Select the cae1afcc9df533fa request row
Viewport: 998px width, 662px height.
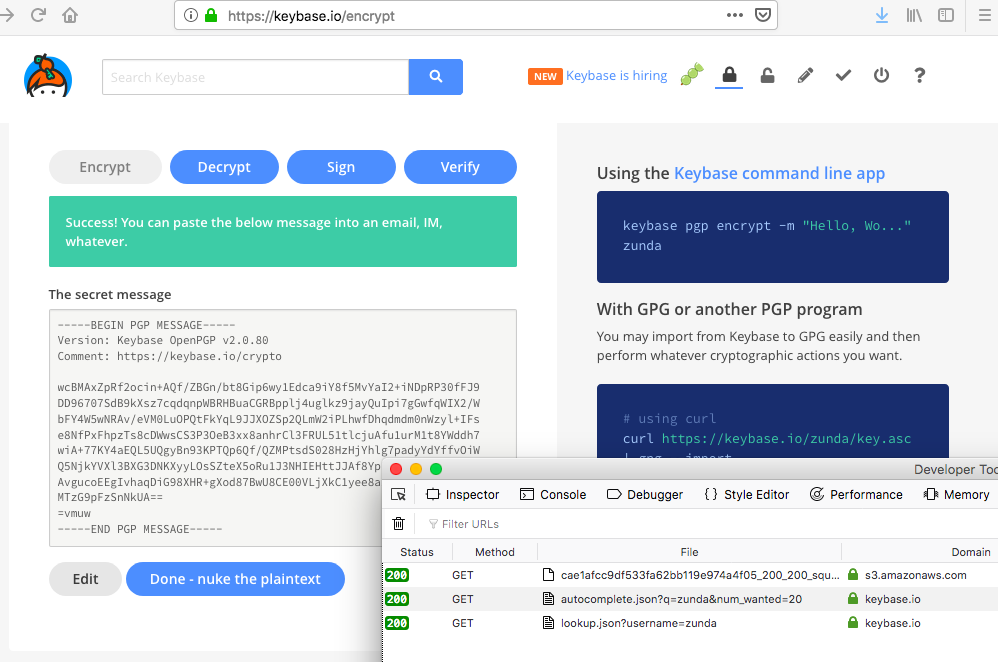coord(690,575)
